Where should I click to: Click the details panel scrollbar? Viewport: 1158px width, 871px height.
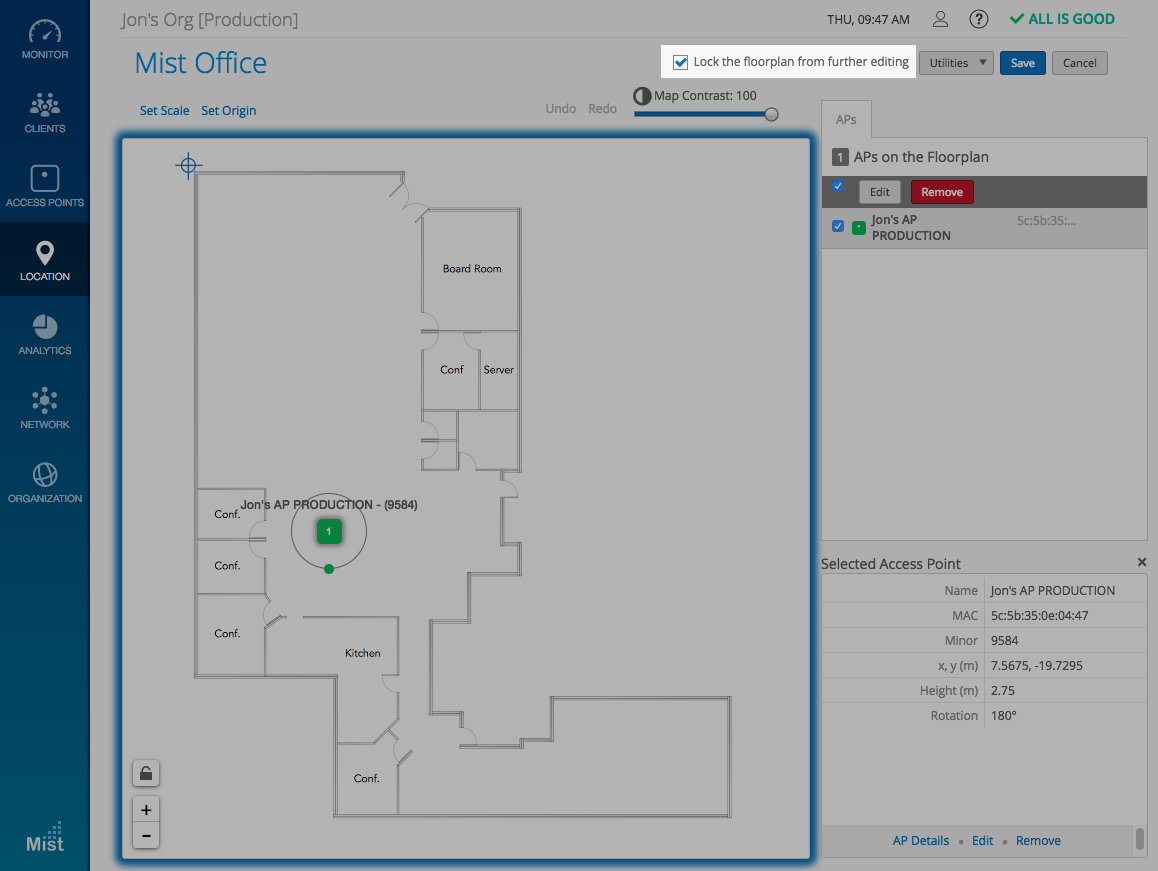pos(1140,839)
